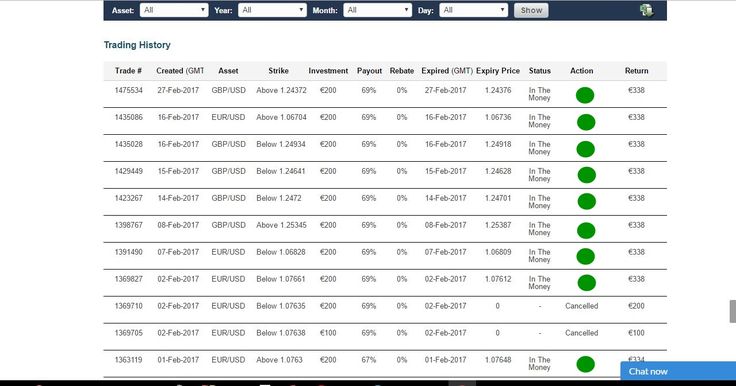
Task: Click the green status circle for trade 1398767
Action: [586, 231]
